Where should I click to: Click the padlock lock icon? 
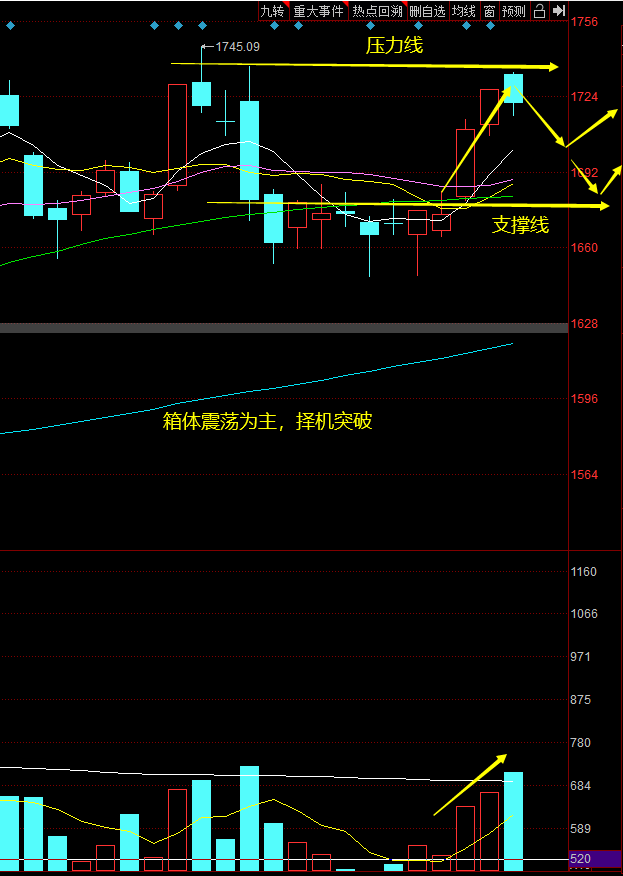(539, 11)
